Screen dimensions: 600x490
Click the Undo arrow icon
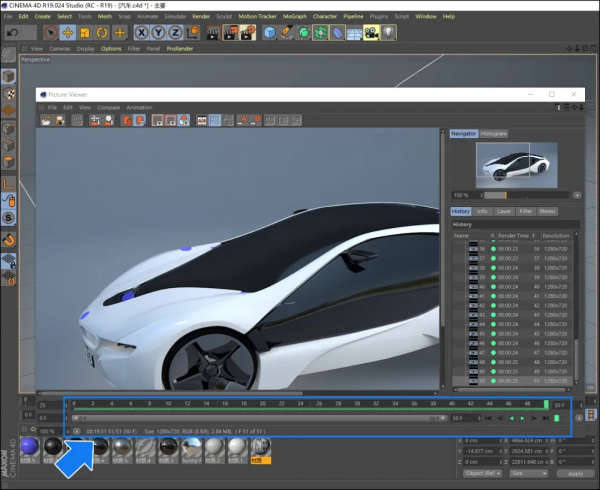[x=11, y=33]
